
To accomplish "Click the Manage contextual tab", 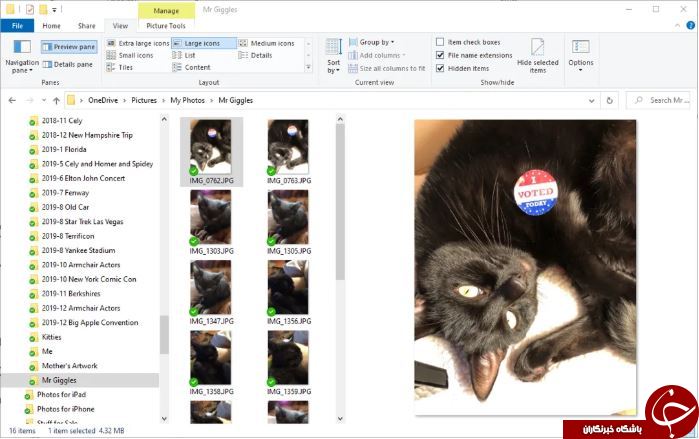I will 166,11.
